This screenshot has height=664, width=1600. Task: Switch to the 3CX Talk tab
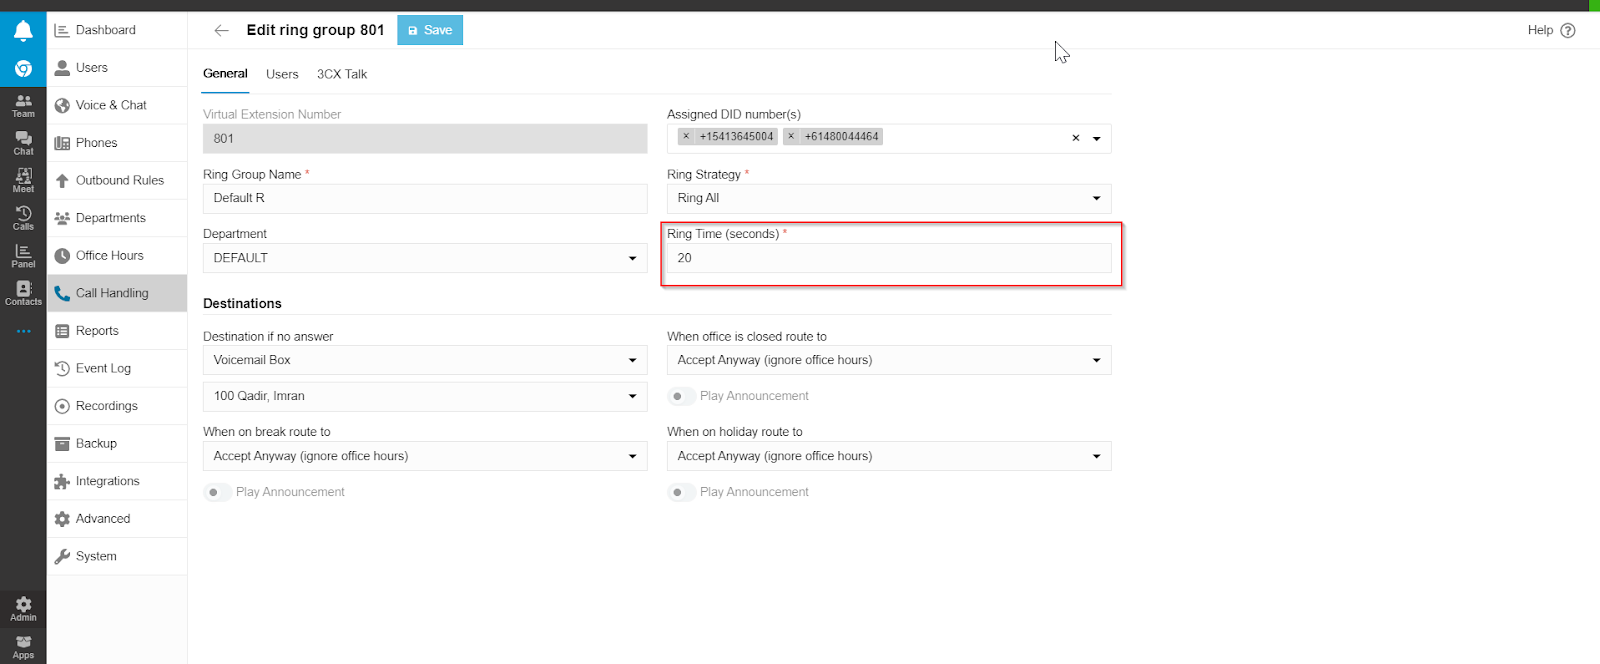pos(342,74)
